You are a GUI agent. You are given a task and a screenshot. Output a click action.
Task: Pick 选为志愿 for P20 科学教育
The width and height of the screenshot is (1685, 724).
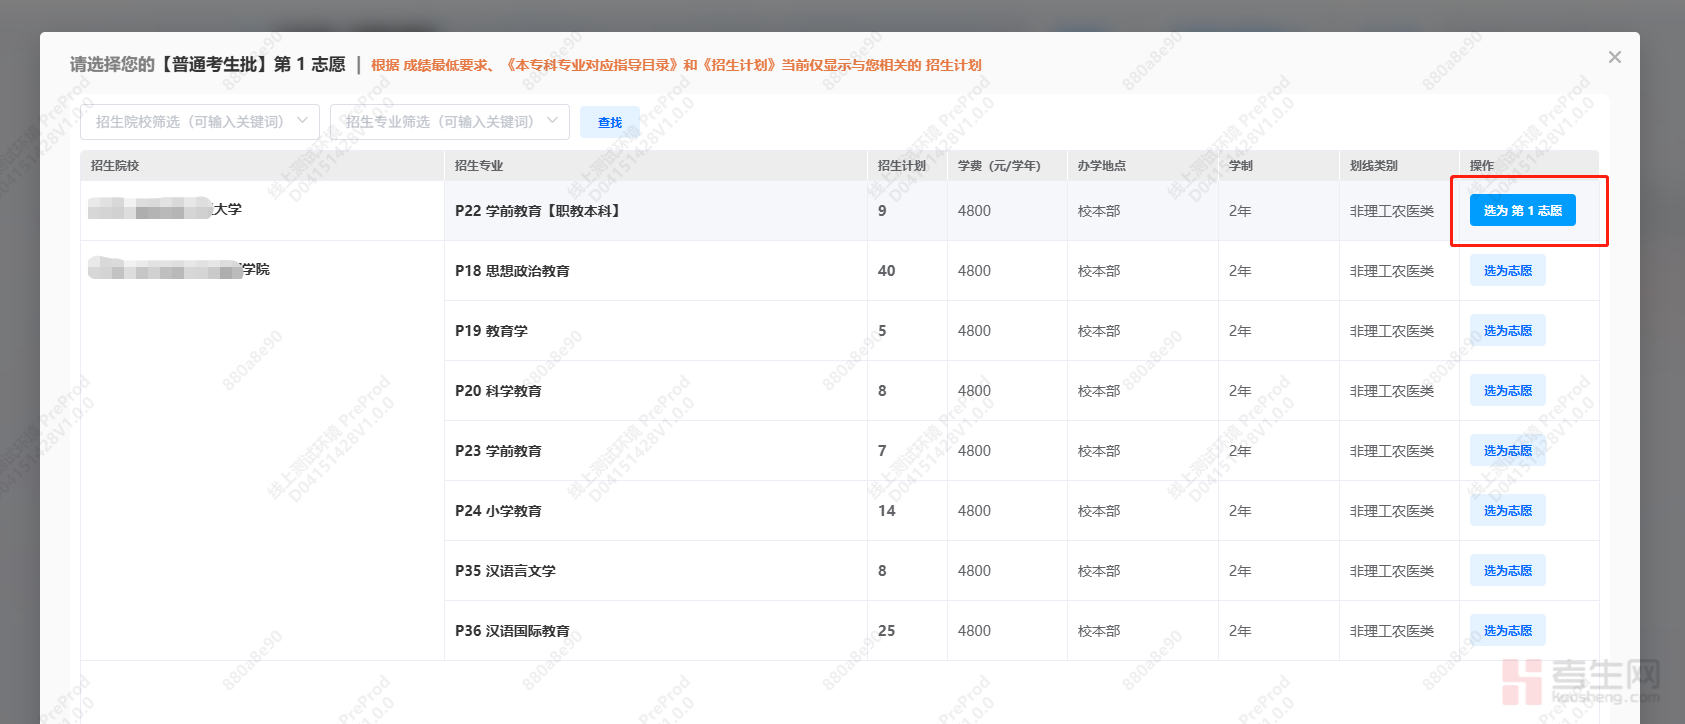point(1507,390)
